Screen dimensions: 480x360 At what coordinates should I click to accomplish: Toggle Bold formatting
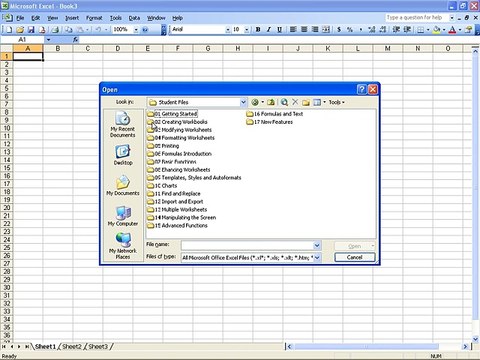click(258, 30)
